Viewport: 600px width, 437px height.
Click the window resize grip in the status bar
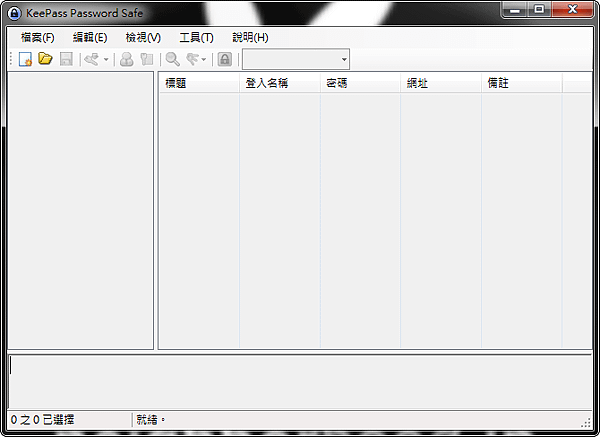pyautogui.click(x=586, y=422)
